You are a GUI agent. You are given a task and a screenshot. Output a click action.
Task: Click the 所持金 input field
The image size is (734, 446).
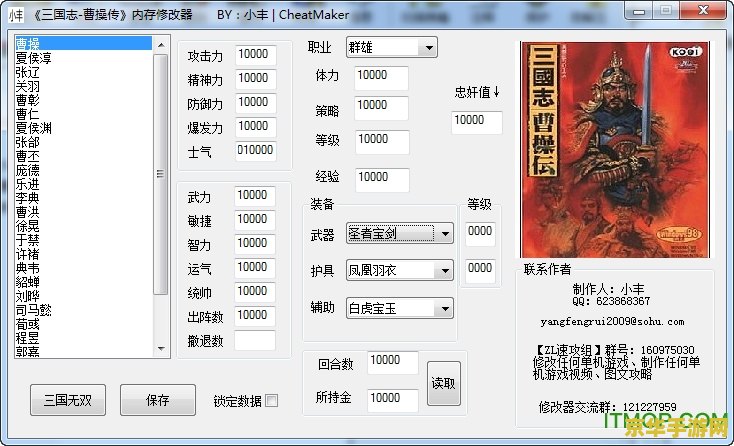[x=392, y=401]
